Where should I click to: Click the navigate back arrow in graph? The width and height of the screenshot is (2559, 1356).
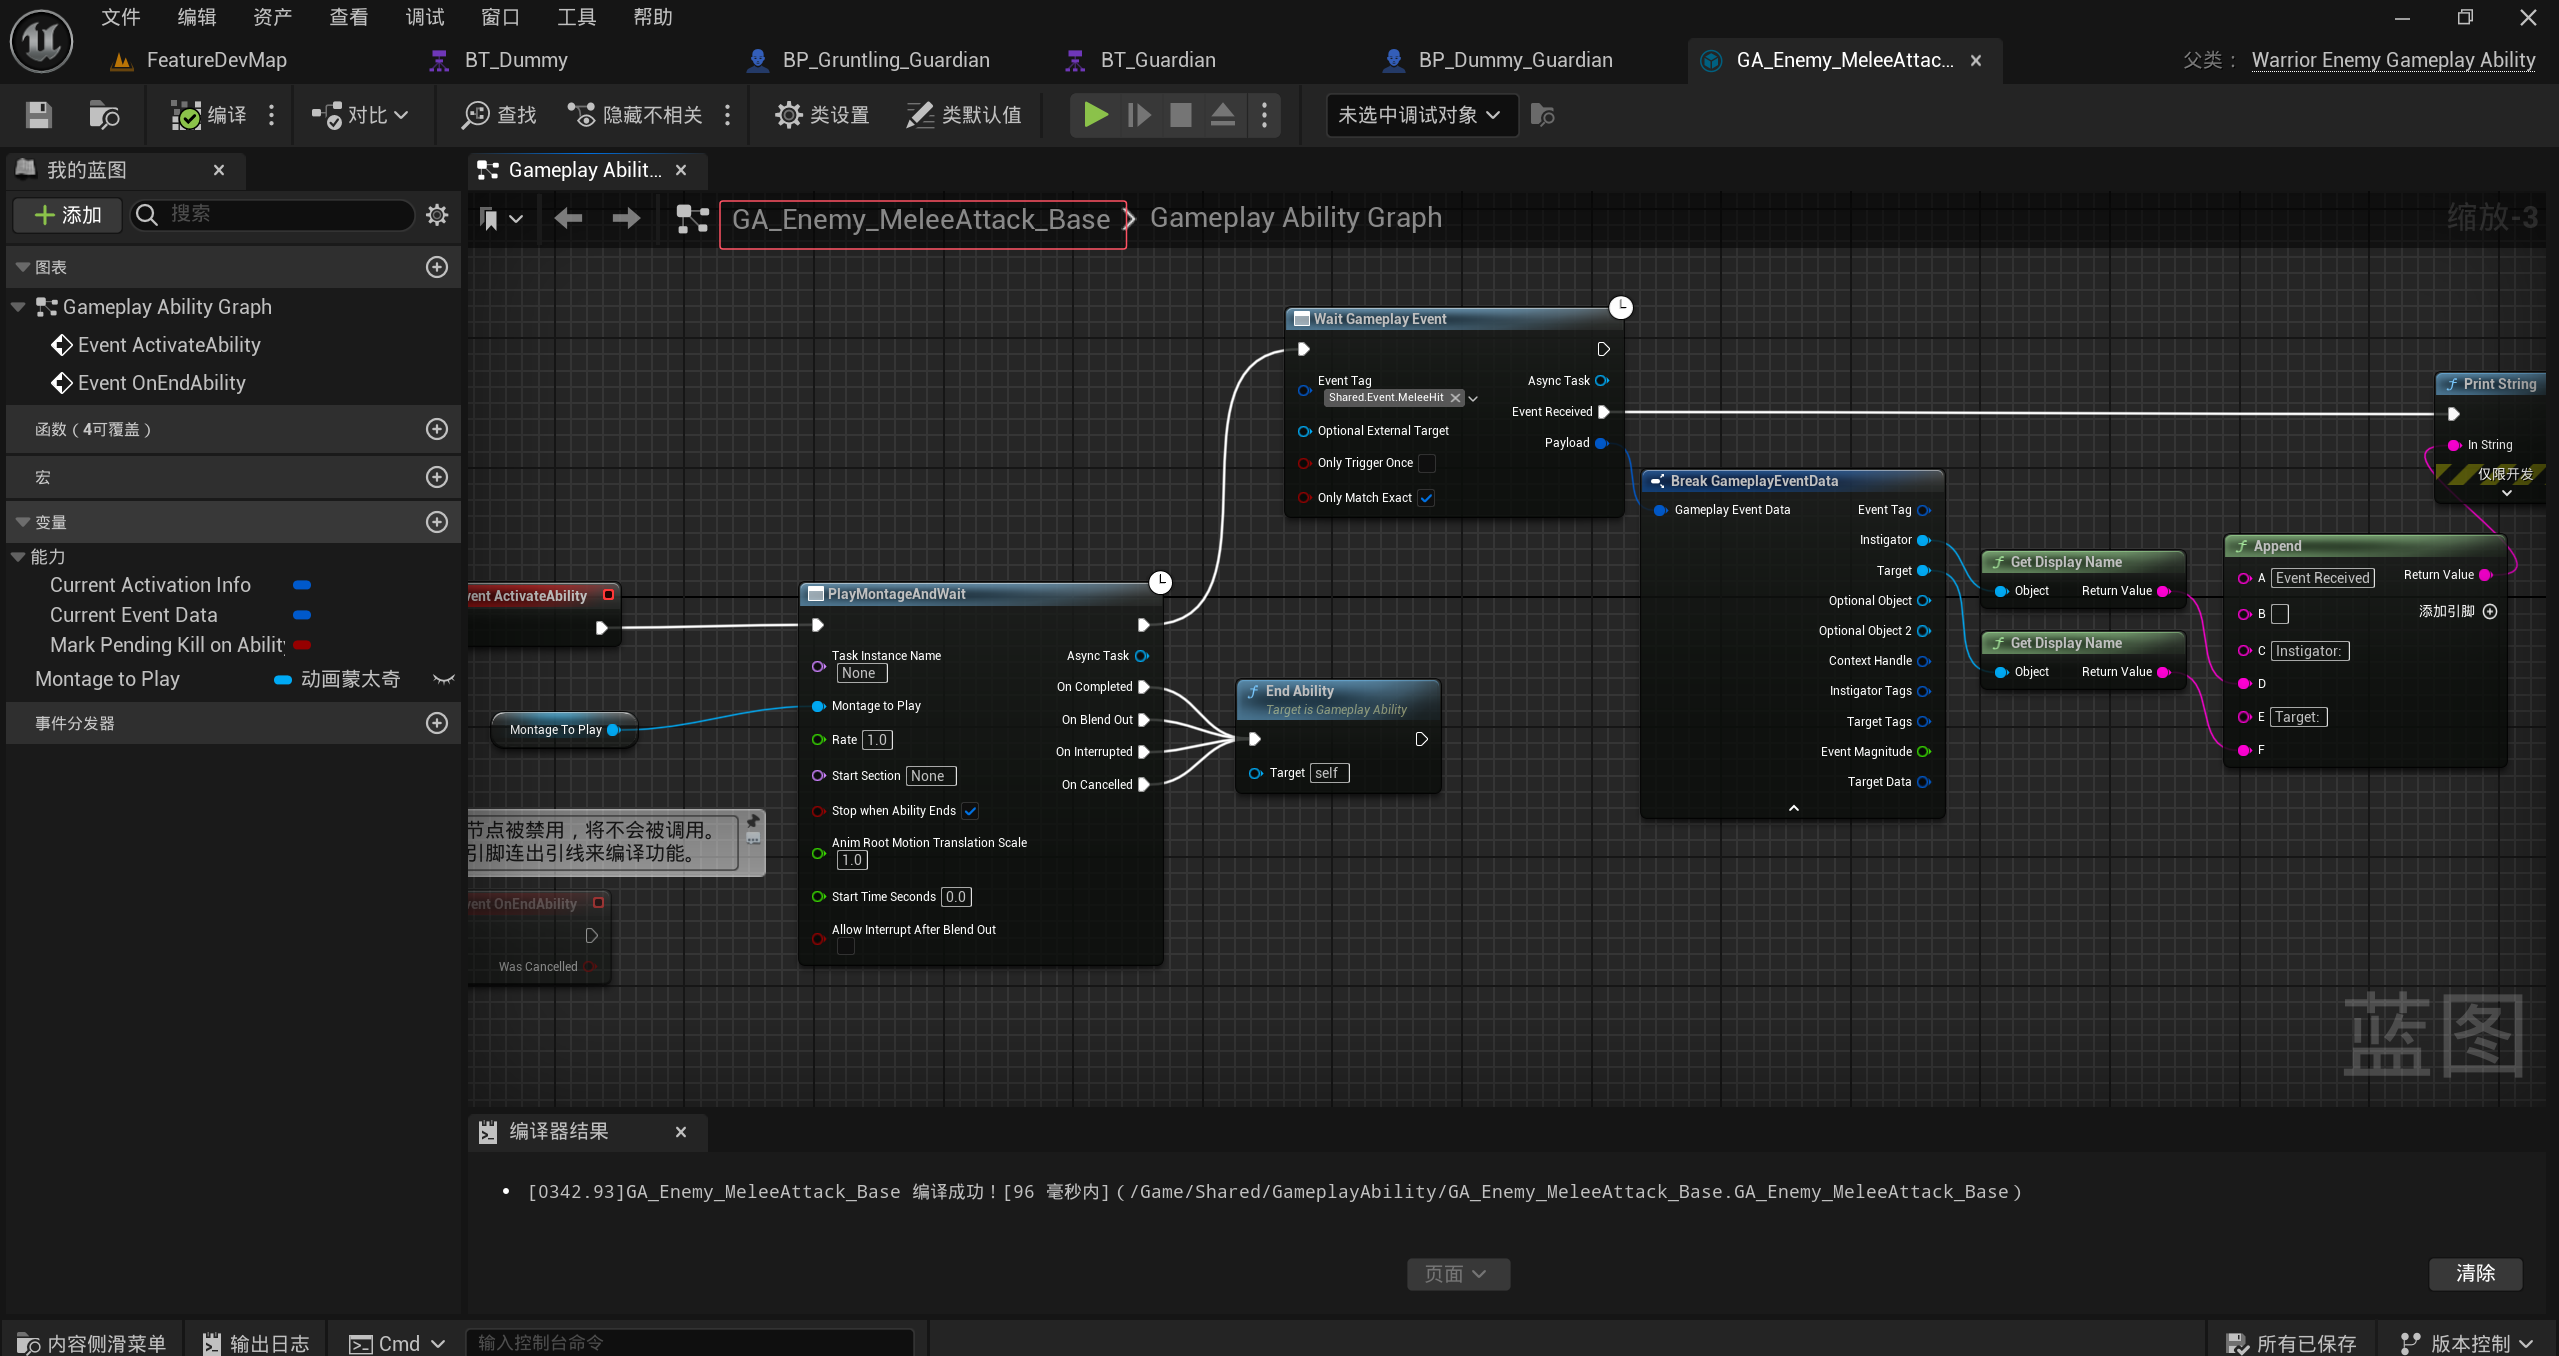(x=568, y=218)
